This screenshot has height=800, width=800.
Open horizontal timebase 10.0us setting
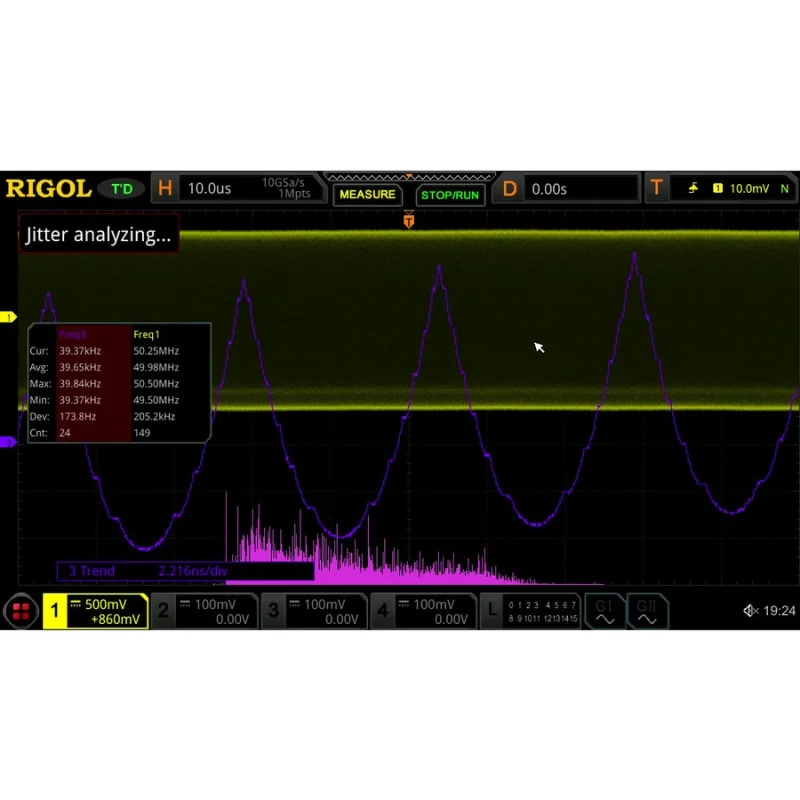click(210, 189)
